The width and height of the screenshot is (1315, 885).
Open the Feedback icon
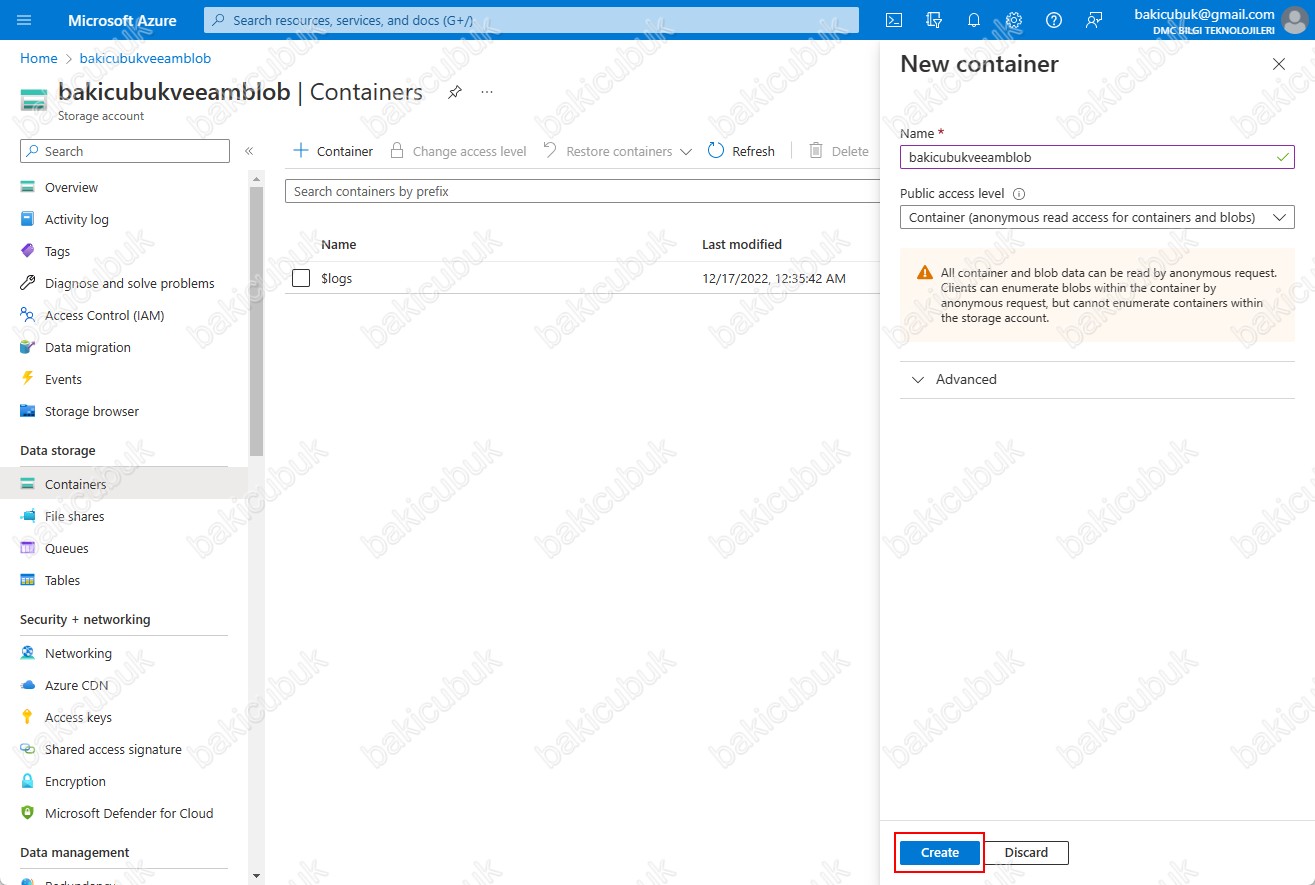click(x=1094, y=20)
